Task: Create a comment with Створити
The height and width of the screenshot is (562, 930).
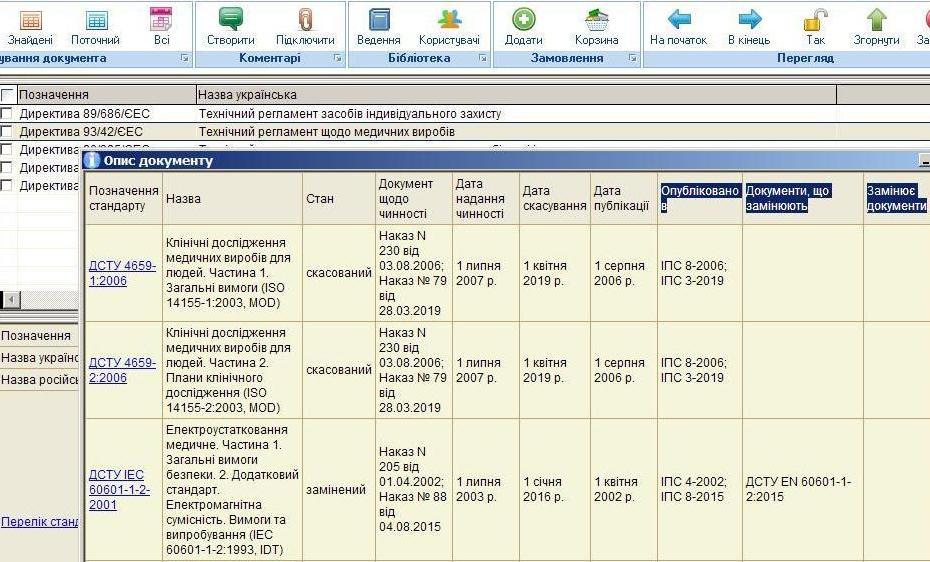Action: [x=230, y=20]
